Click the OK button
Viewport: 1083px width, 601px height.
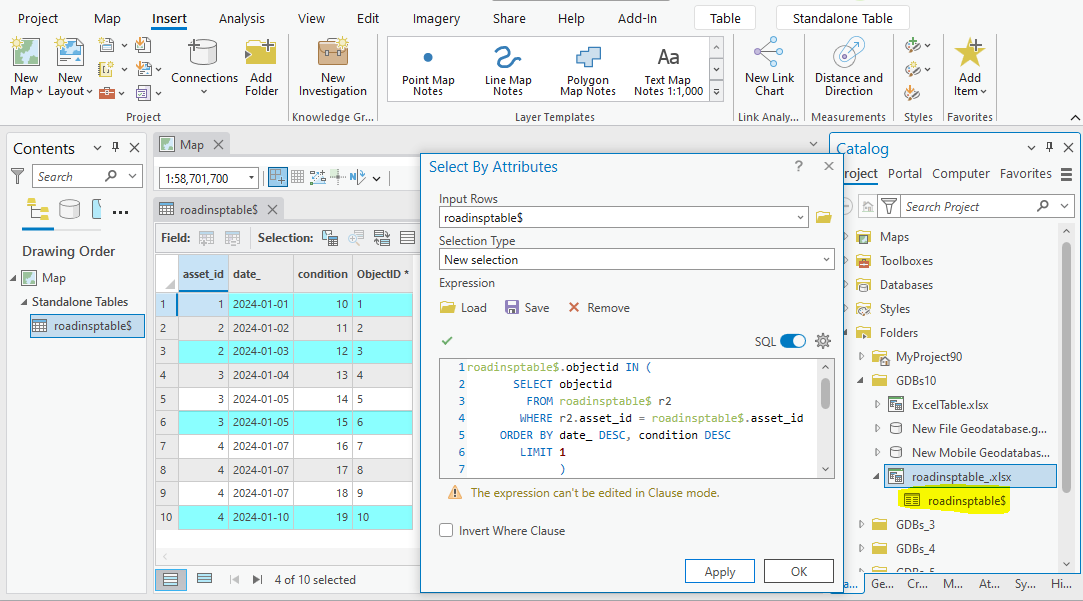798,572
